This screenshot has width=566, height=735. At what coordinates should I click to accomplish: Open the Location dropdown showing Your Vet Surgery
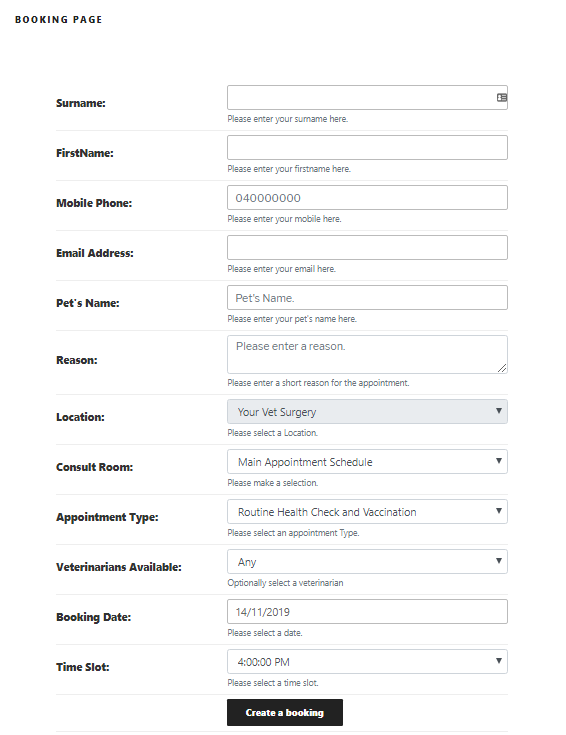point(367,412)
